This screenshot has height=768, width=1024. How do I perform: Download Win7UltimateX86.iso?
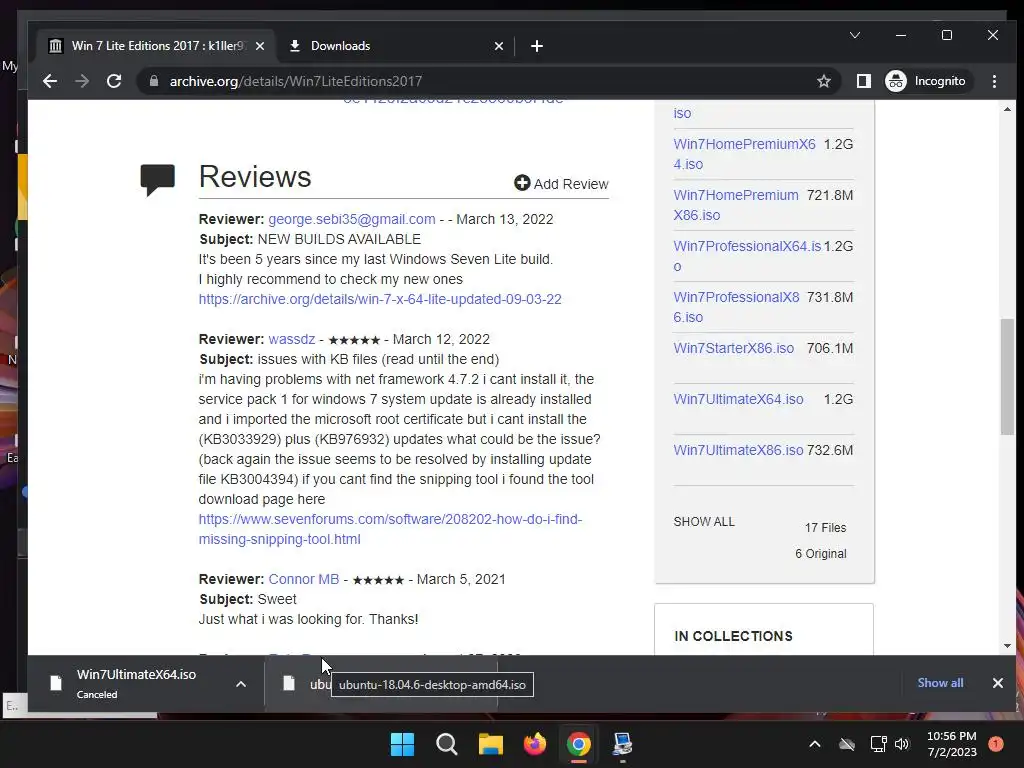pyautogui.click(x=739, y=450)
